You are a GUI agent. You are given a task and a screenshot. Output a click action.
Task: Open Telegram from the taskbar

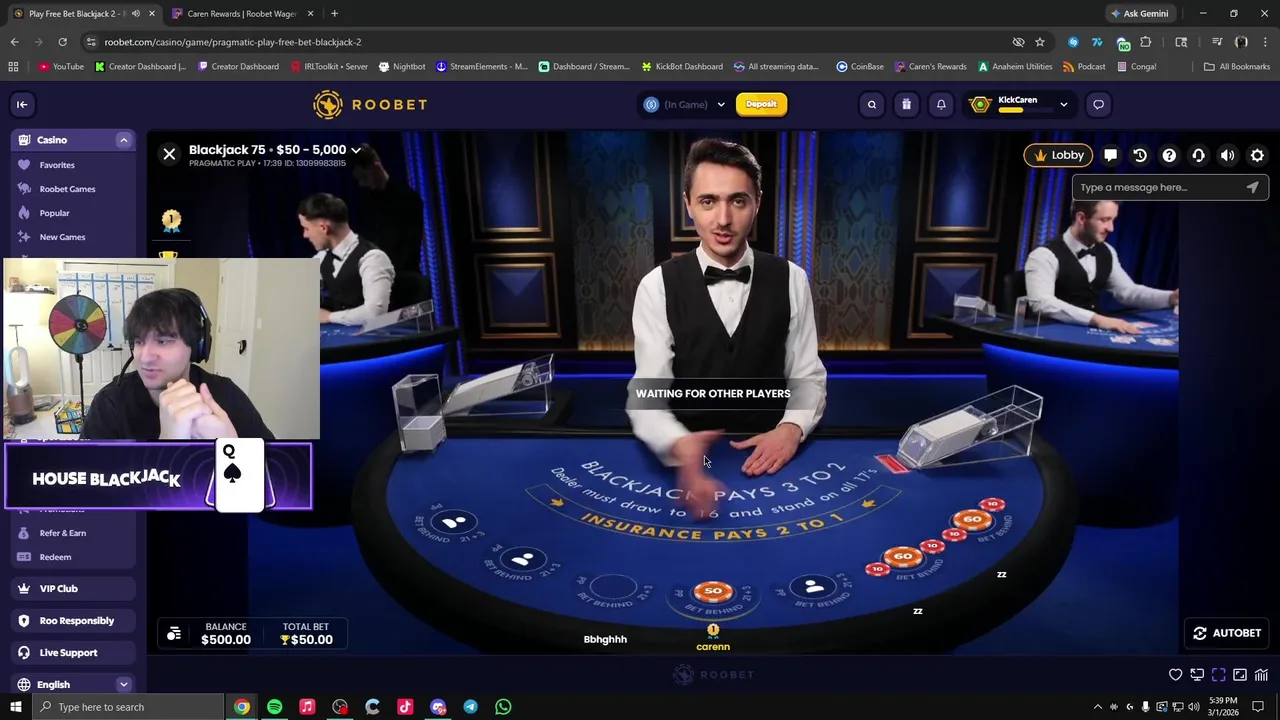pos(470,707)
